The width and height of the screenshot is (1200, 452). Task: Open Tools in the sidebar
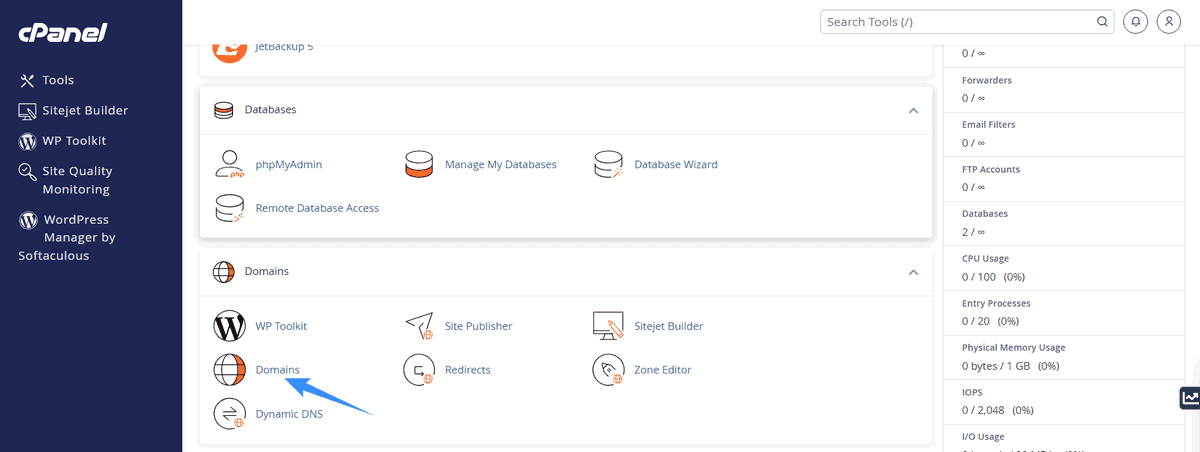58,80
